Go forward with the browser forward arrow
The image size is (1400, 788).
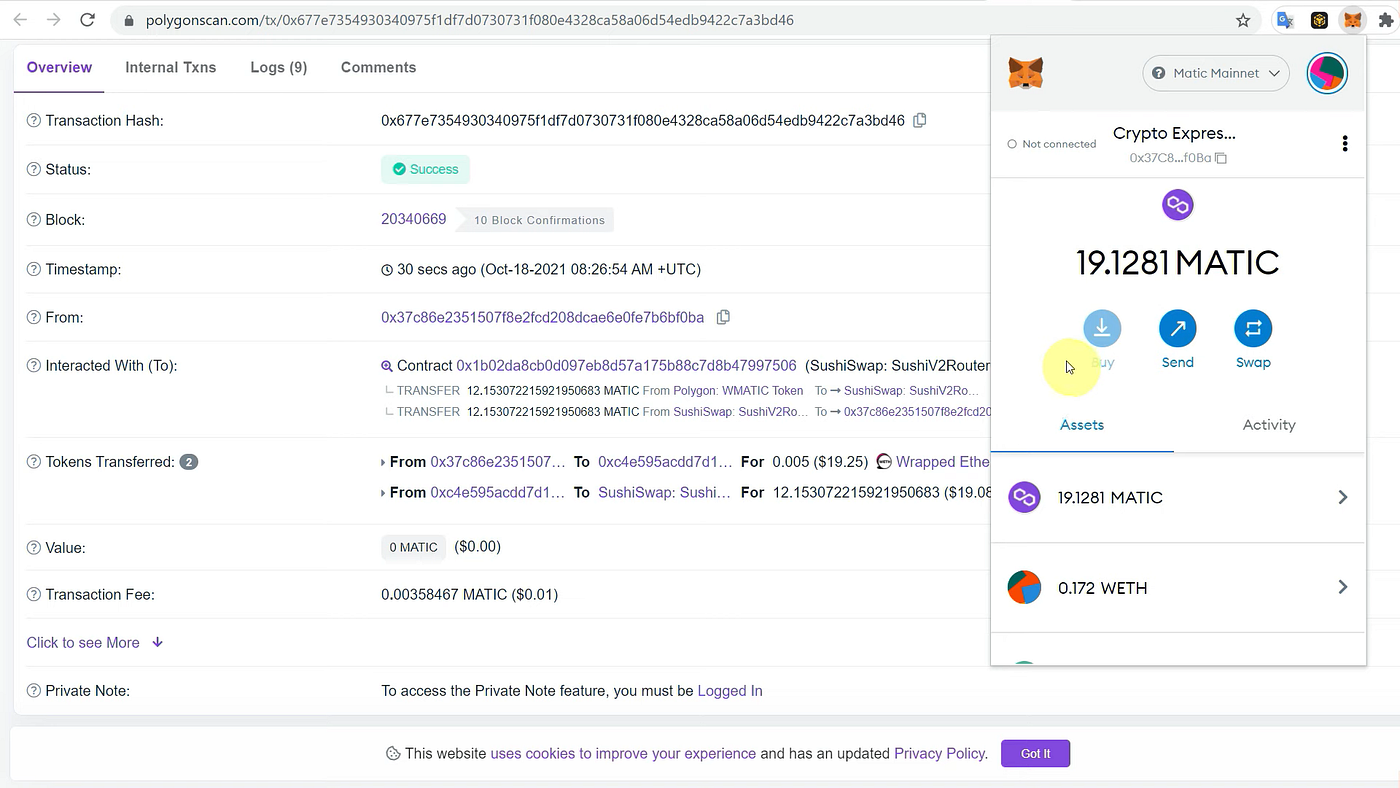(x=53, y=20)
